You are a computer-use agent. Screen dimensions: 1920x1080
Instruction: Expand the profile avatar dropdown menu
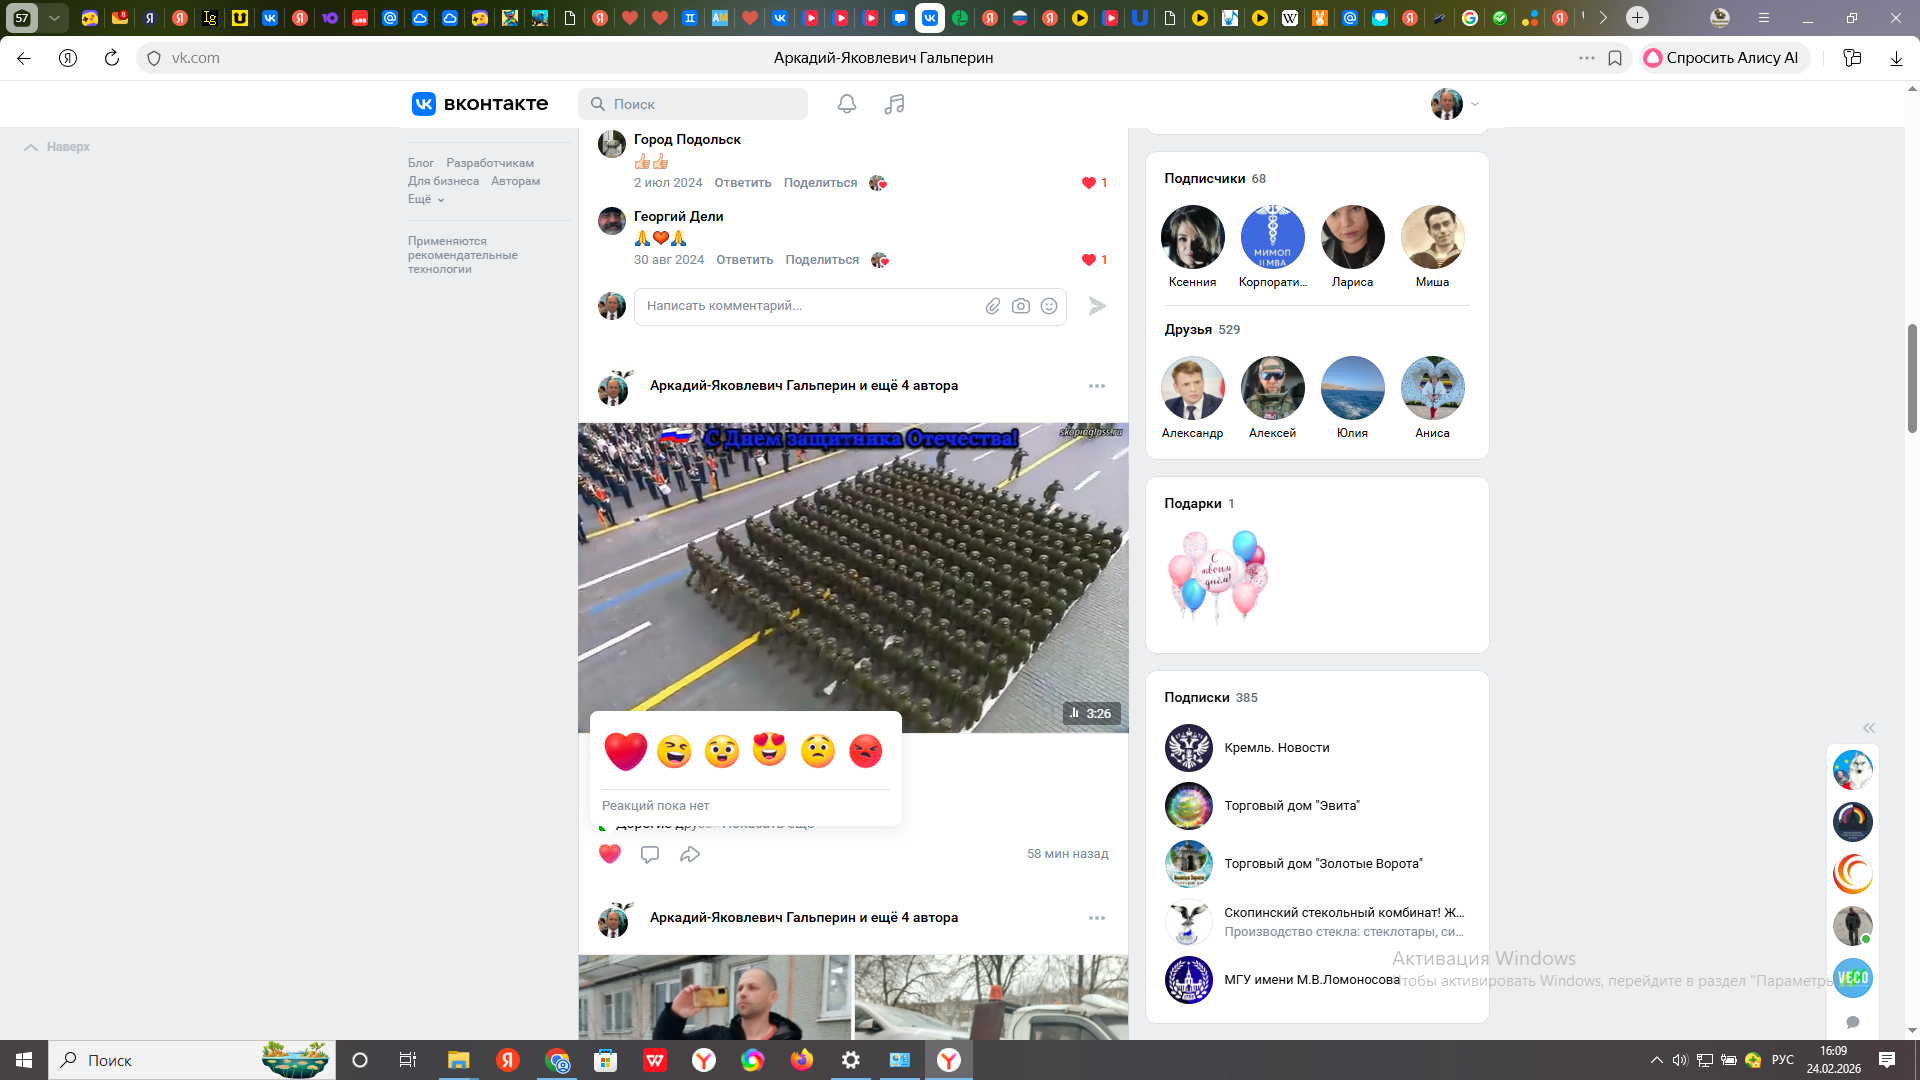pos(1454,104)
